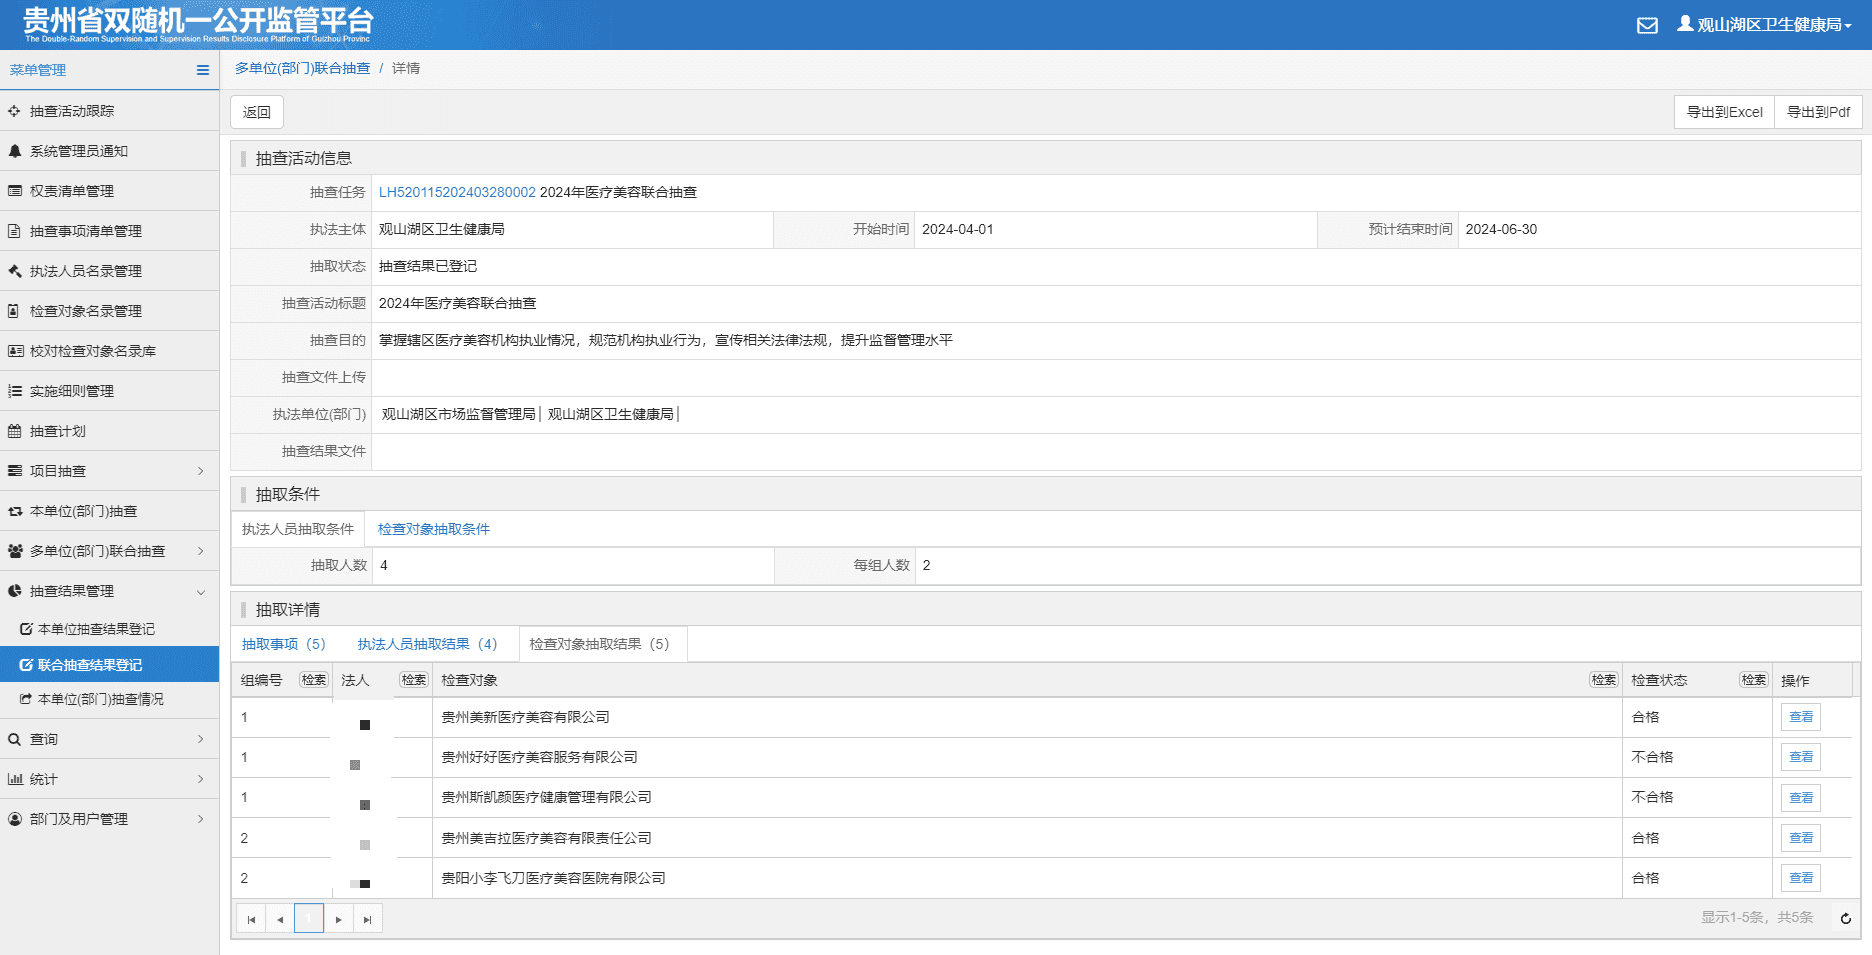Screen dimensions: 1872x955
Task: Toggle the sidebar hamburger menu icon
Action: [x=203, y=70]
